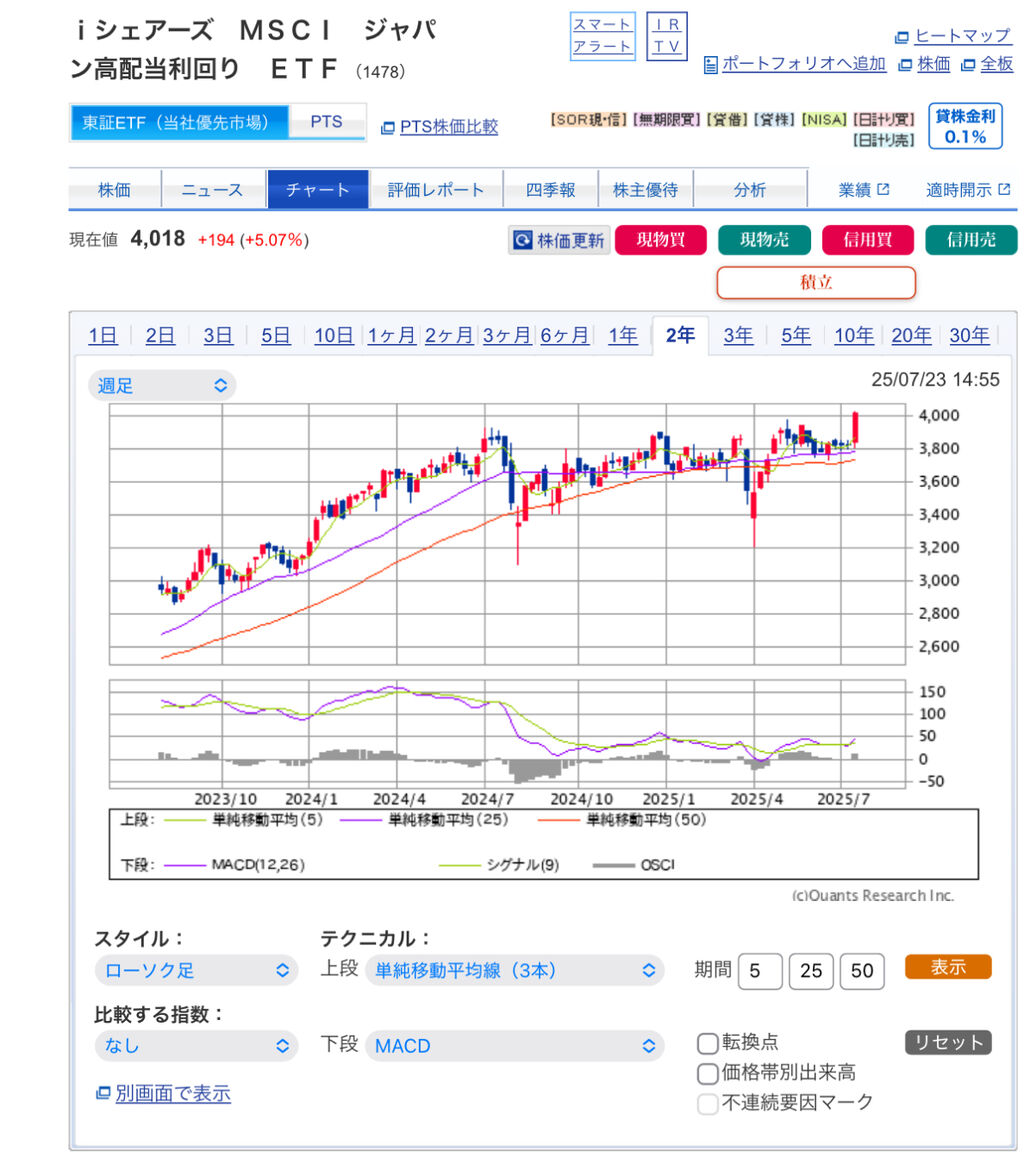Select the 東証ETF market tab
Viewport: 1024px width, 1152px height.
point(179,122)
